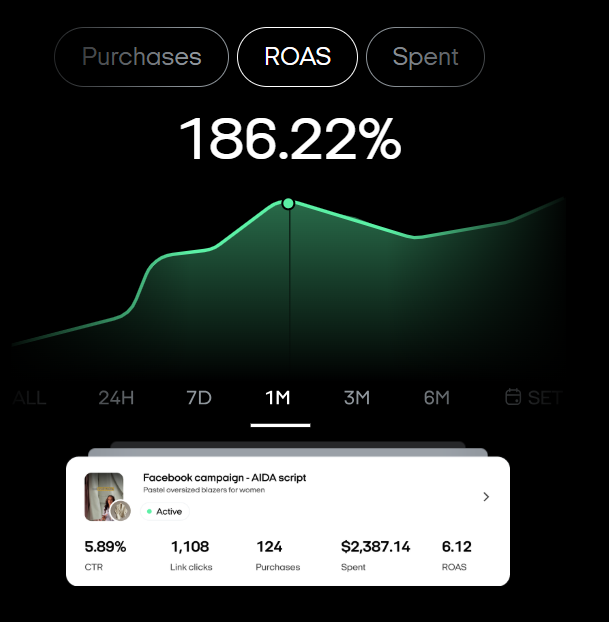This screenshot has height=622, width=609.
Task: Open the campaign product thumbnail image
Action: tap(104, 494)
